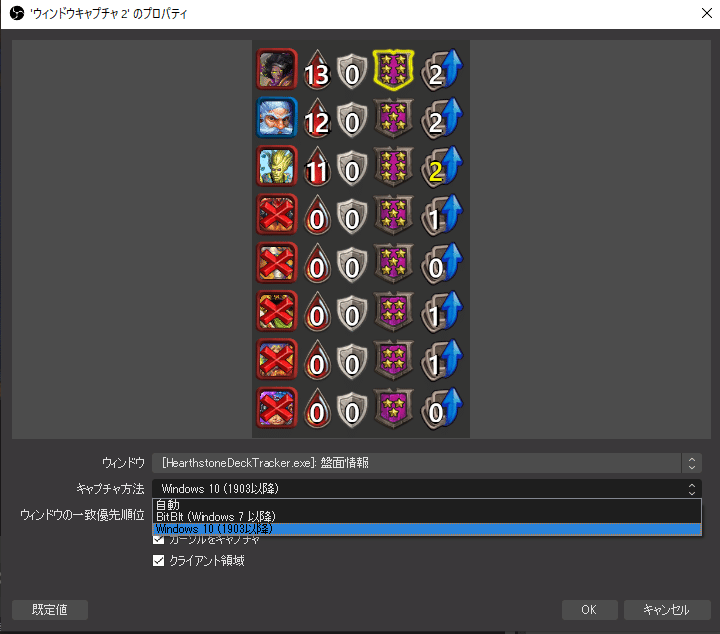Click the yellow number 2 upgrade arrow icon

[442, 167]
